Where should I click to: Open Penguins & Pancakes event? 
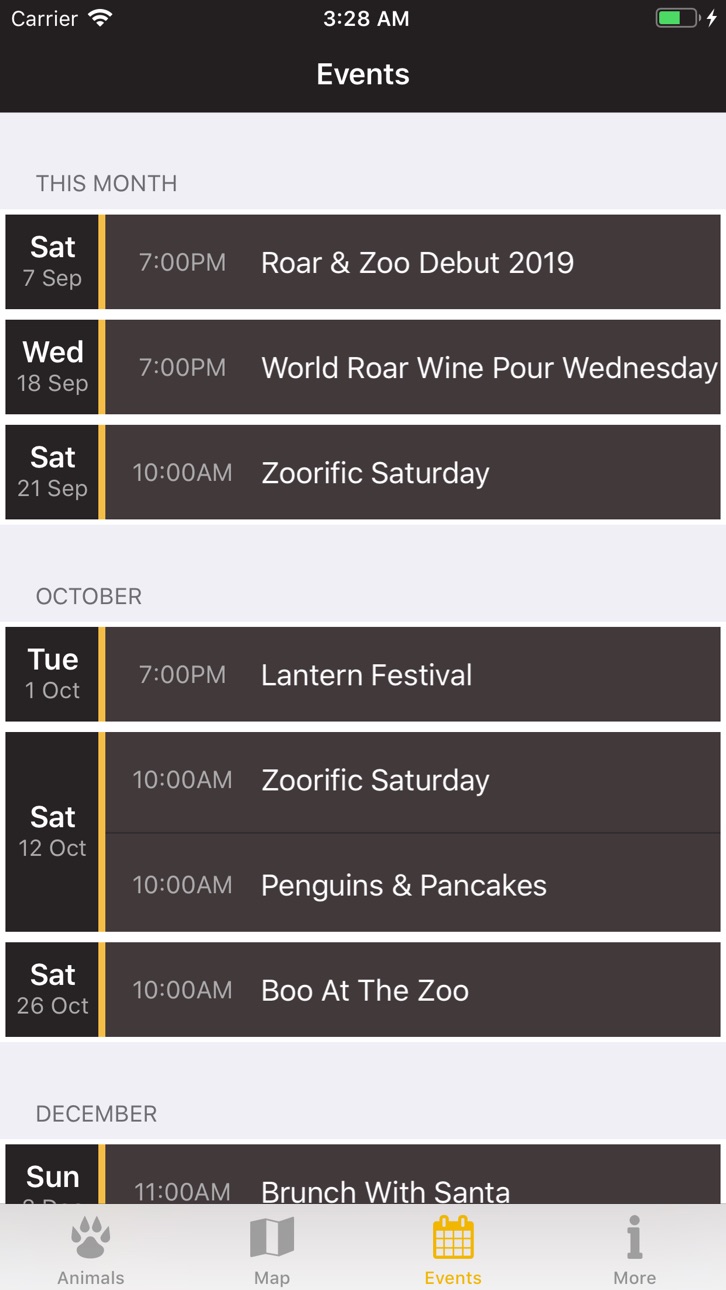pos(413,884)
